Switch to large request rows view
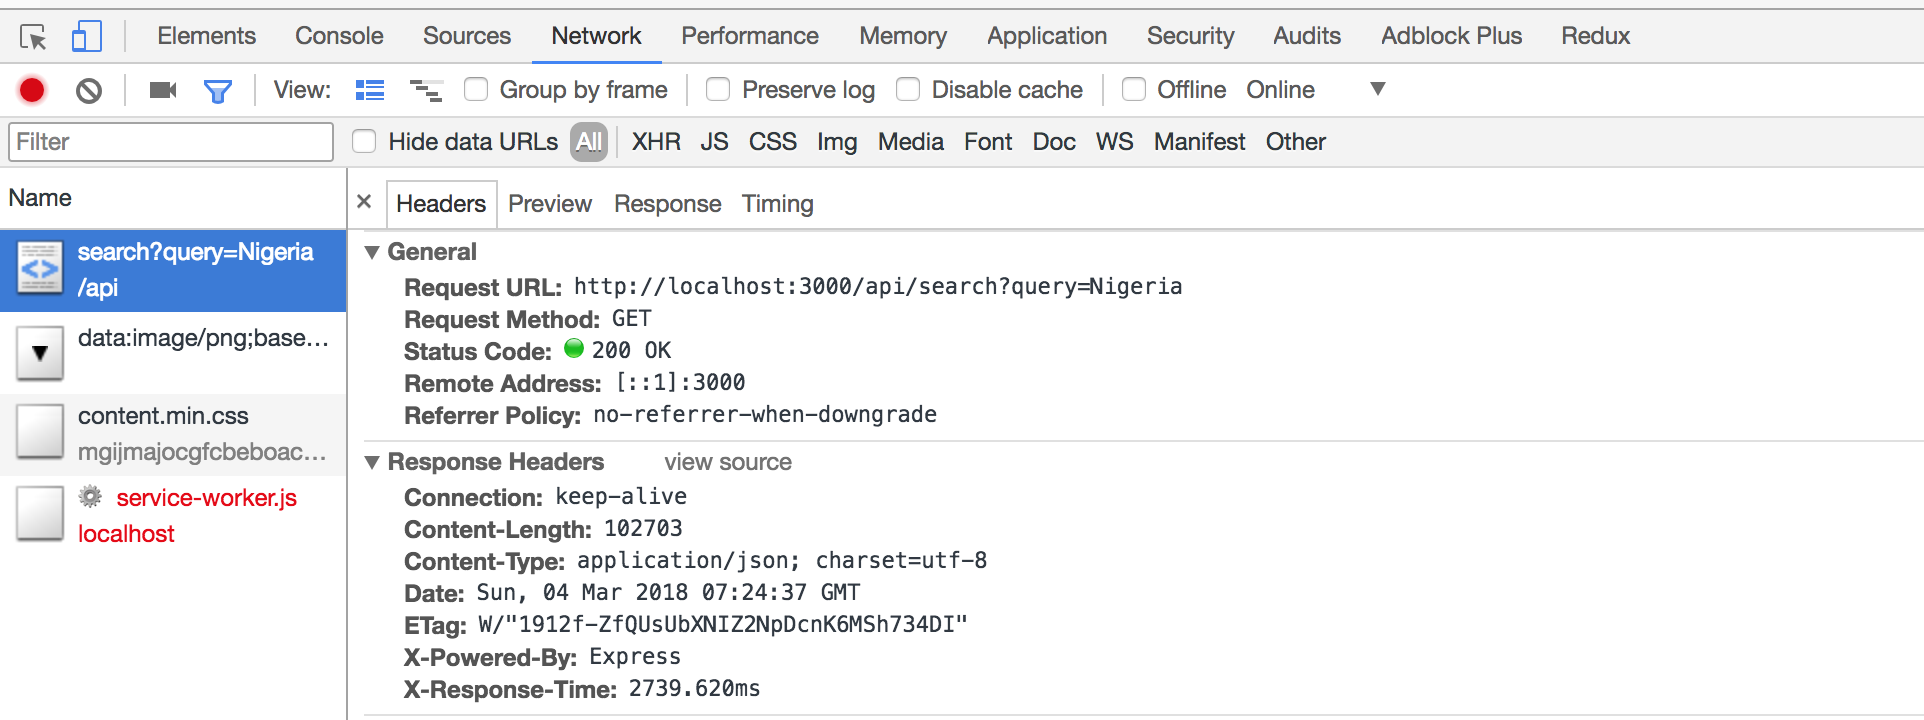 [370, 90]
